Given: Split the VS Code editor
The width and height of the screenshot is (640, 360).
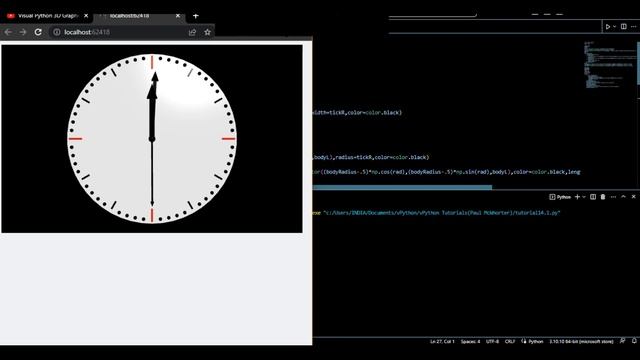Looking at the screenshot, I should pos(624,27).
